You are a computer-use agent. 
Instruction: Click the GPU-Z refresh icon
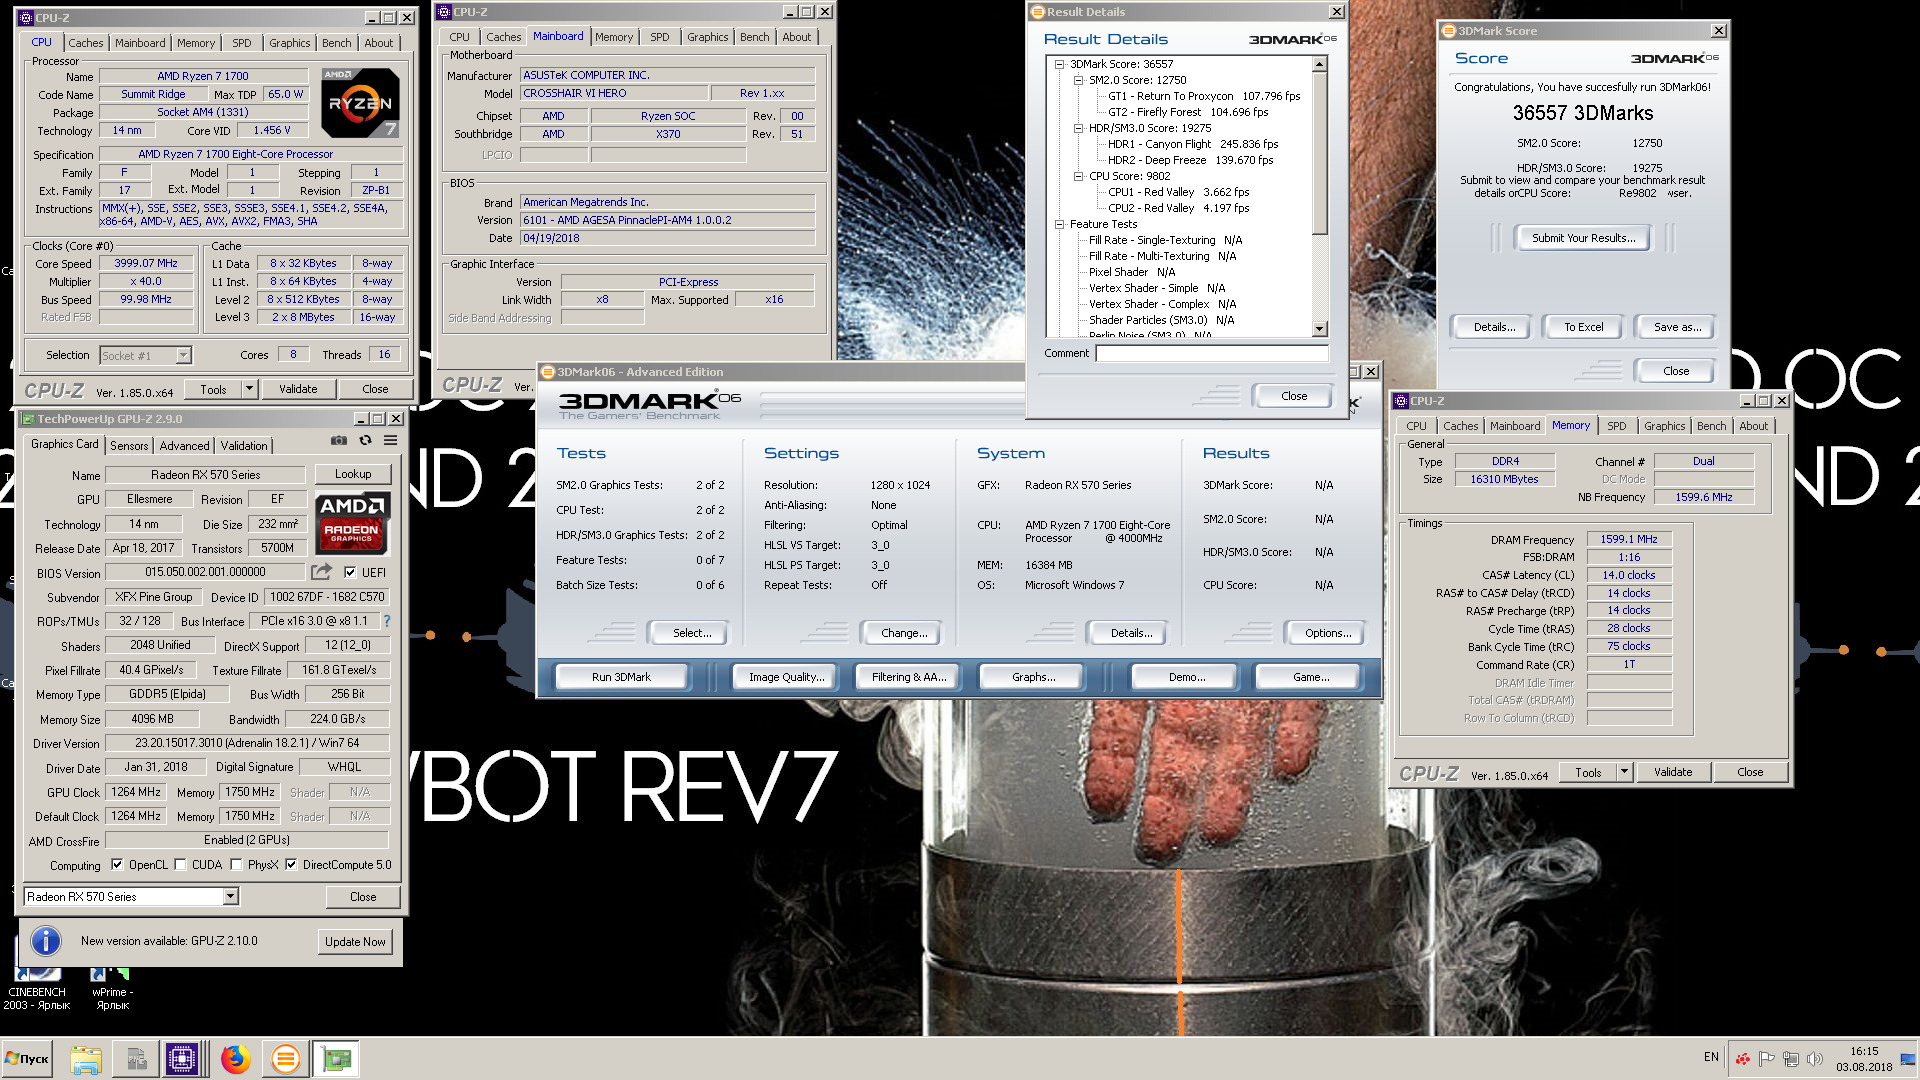tap(365, 440)
